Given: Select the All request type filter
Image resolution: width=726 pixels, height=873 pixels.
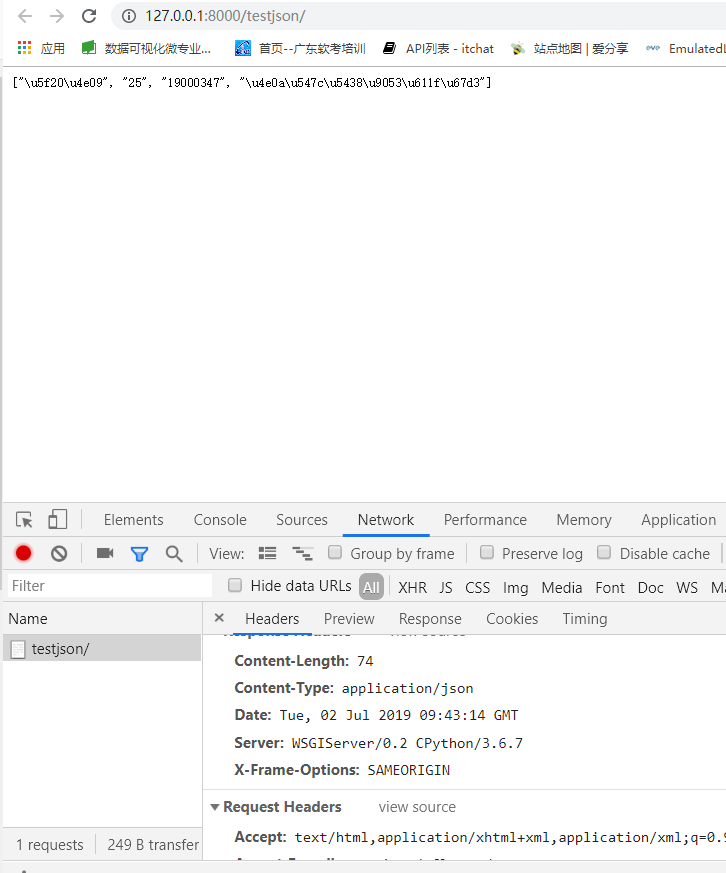Looking at the screenshot, I should (371, 587).
